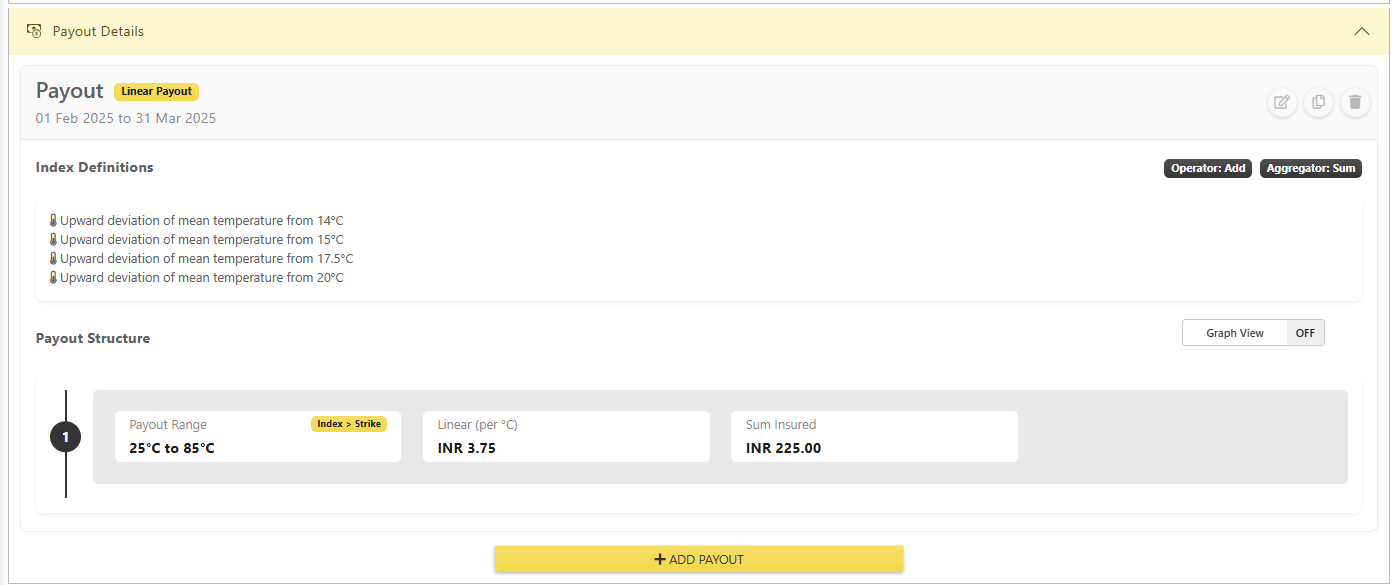Click the Linear per °C INR 3.75 card
Image resolution: width=1393 pixels, height=585 pixels.
point(566,436)
